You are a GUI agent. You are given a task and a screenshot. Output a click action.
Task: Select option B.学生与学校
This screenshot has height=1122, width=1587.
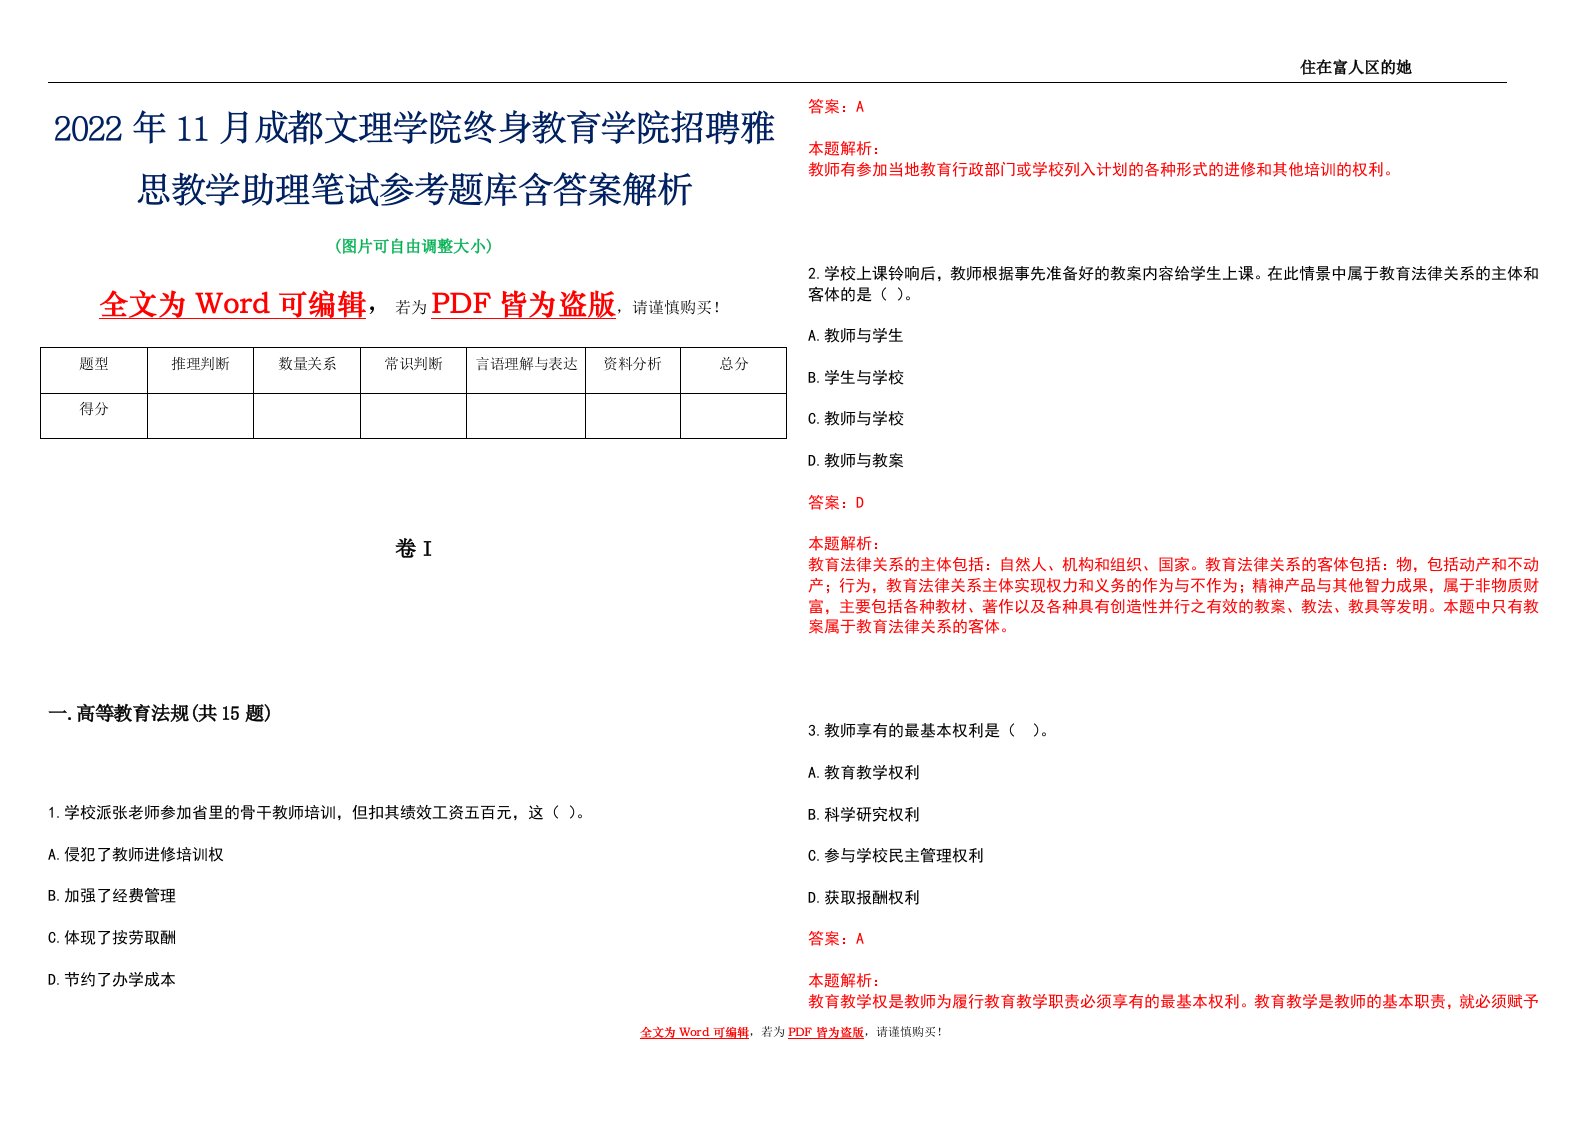click(x=856, y=377)
